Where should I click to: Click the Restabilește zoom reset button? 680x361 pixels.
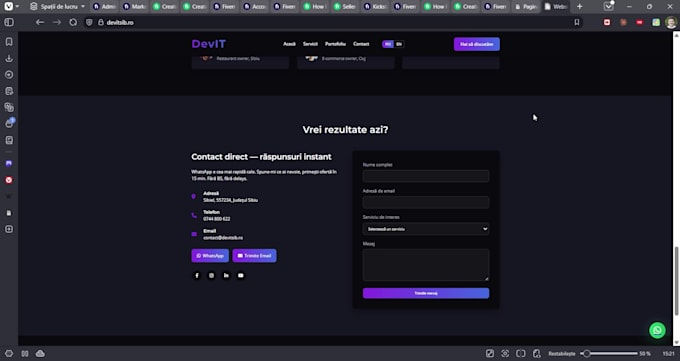tap(562, 354)
